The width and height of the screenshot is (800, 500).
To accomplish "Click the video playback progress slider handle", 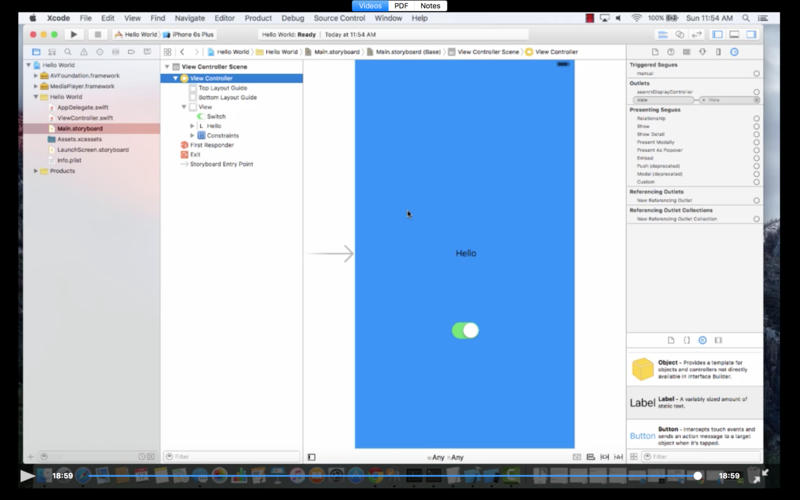I will (697, 476).
